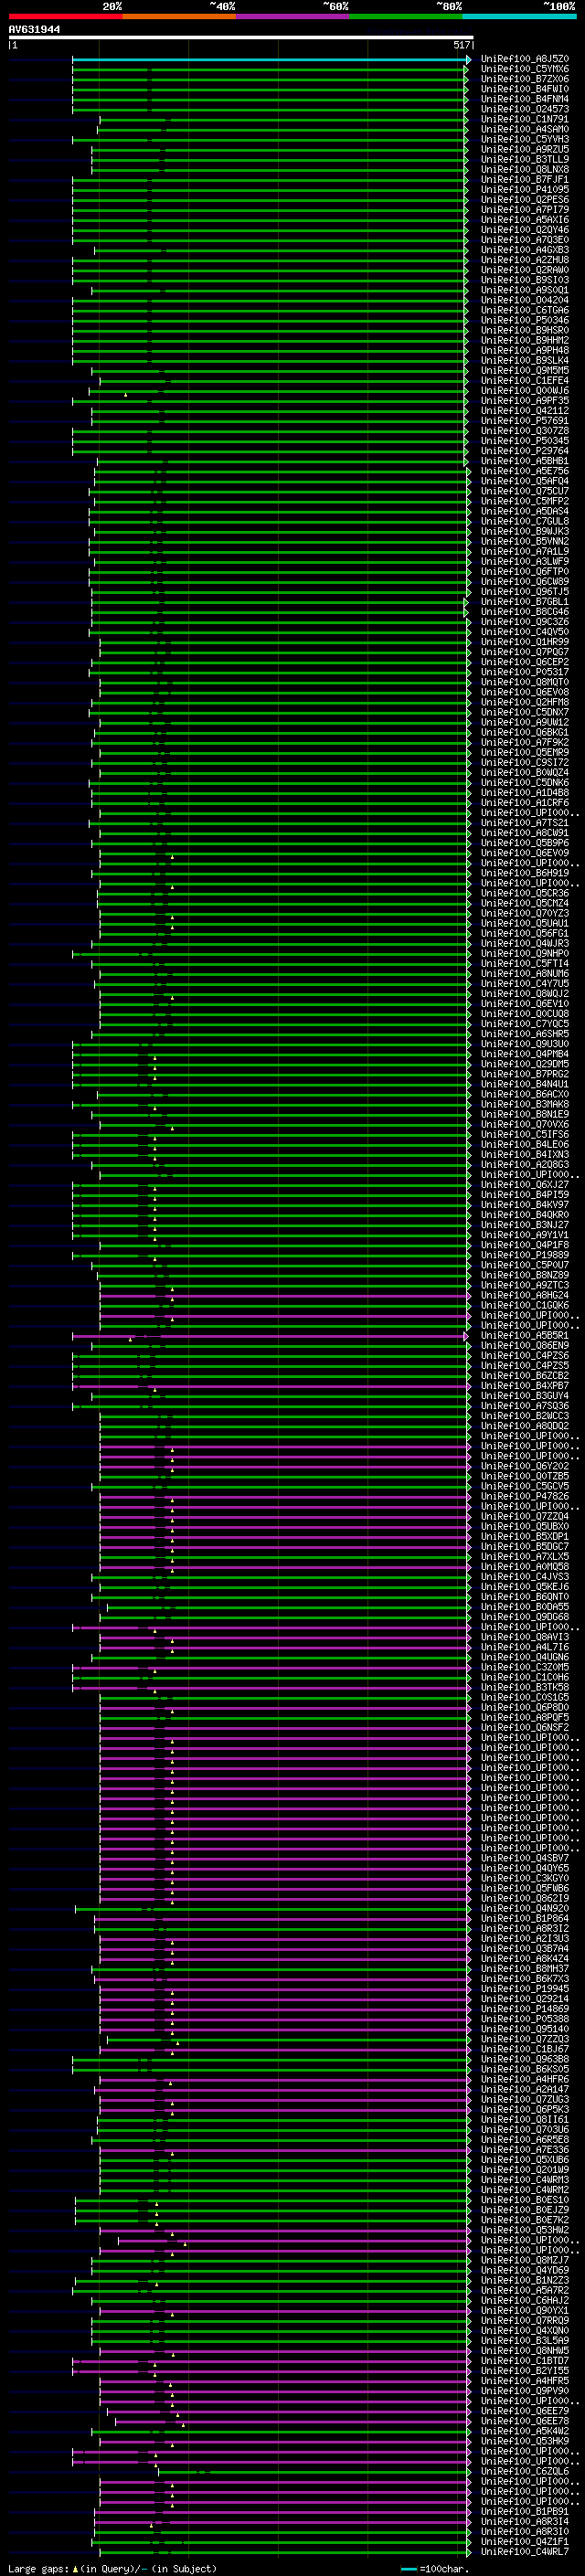Click hit label UniRef100_A4GXB3
This screenshot has height=2576, width=585.
(x=524, y=250)
